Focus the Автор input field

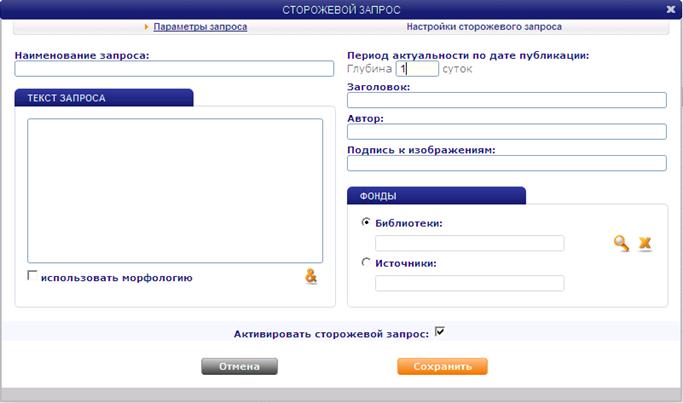507,132
